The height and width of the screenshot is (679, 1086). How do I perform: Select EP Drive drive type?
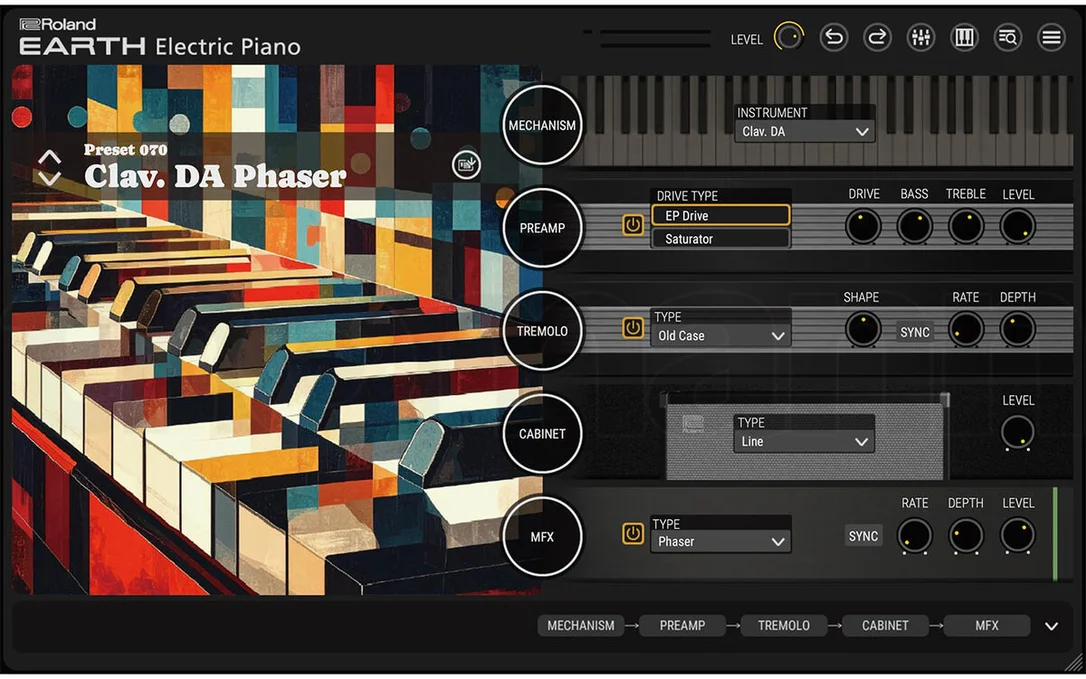point(720,215)
